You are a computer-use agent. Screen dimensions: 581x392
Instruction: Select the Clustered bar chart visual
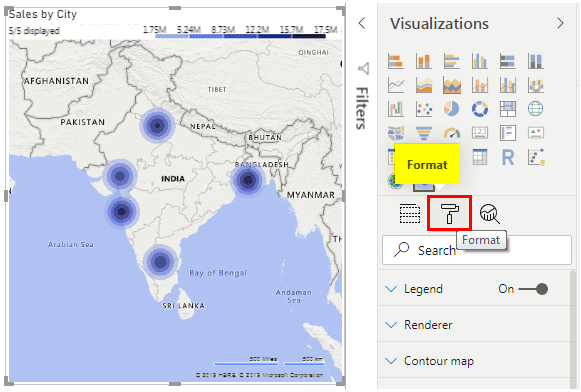click(x=452, y=61)
